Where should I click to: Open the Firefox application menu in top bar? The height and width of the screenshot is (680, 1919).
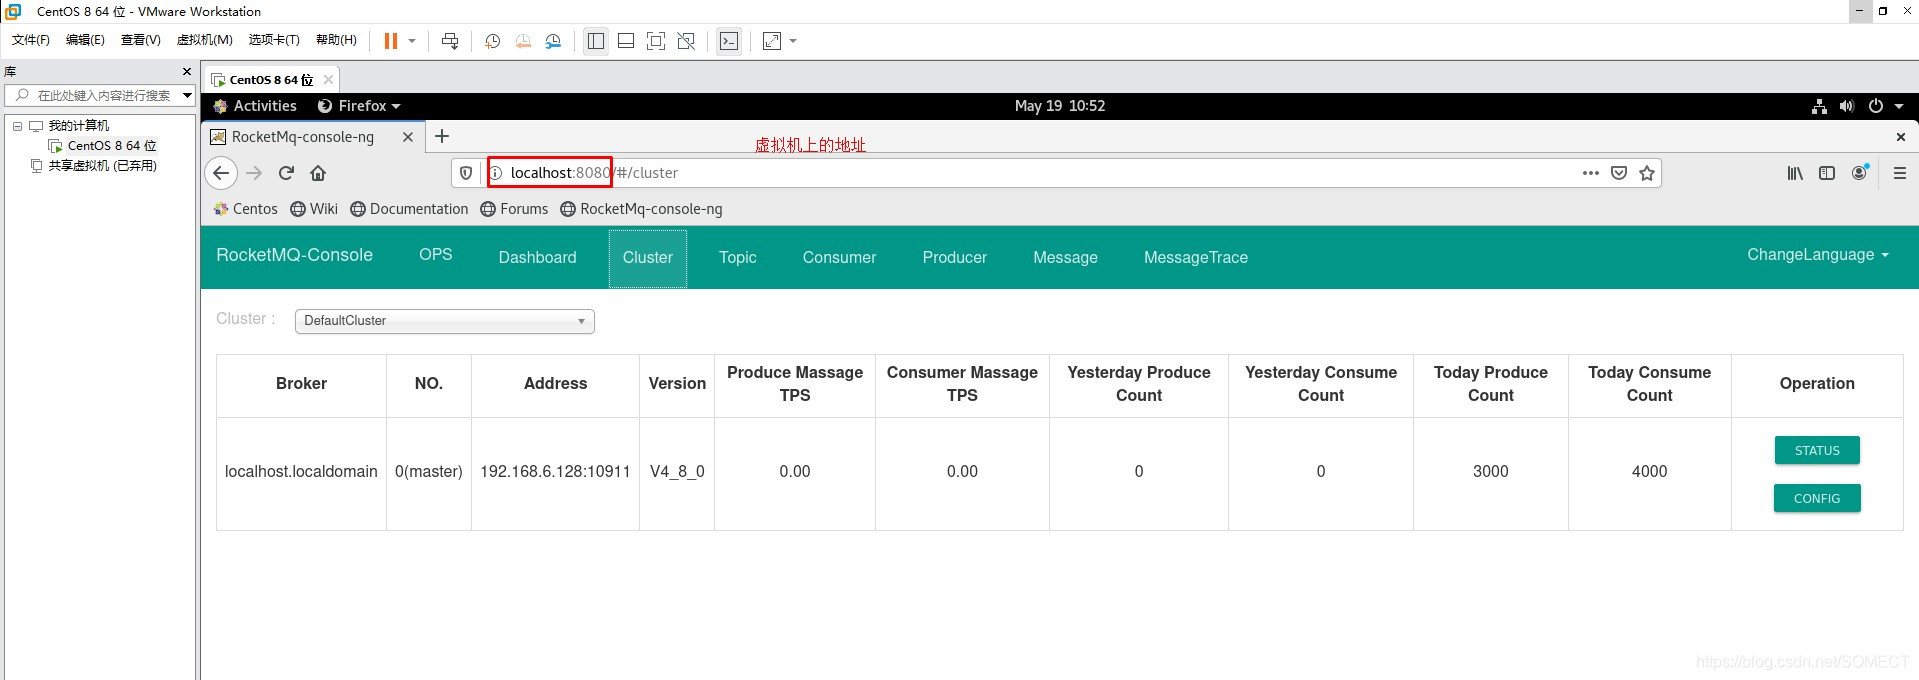[x=358, y=106]
